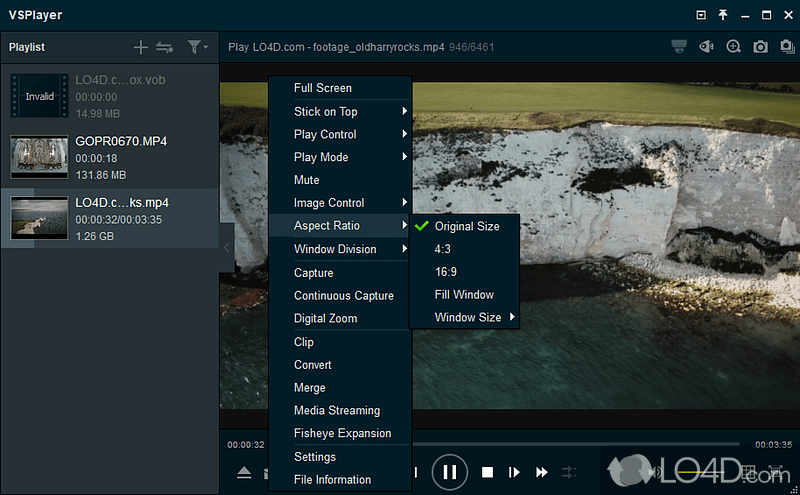Viewport: 800px width, 495px height.
Task: Open the filter dropdown arrow in playlist
Action: (206, 47)
